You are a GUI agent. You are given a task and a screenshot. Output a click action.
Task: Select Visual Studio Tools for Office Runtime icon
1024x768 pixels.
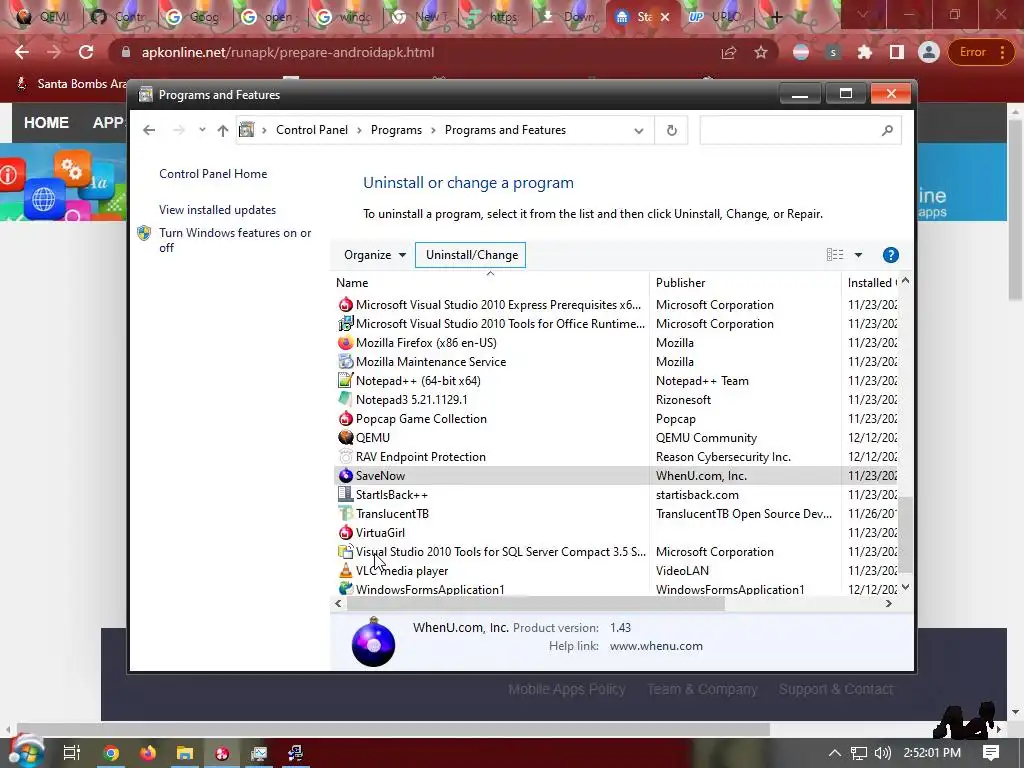(345, 324)
